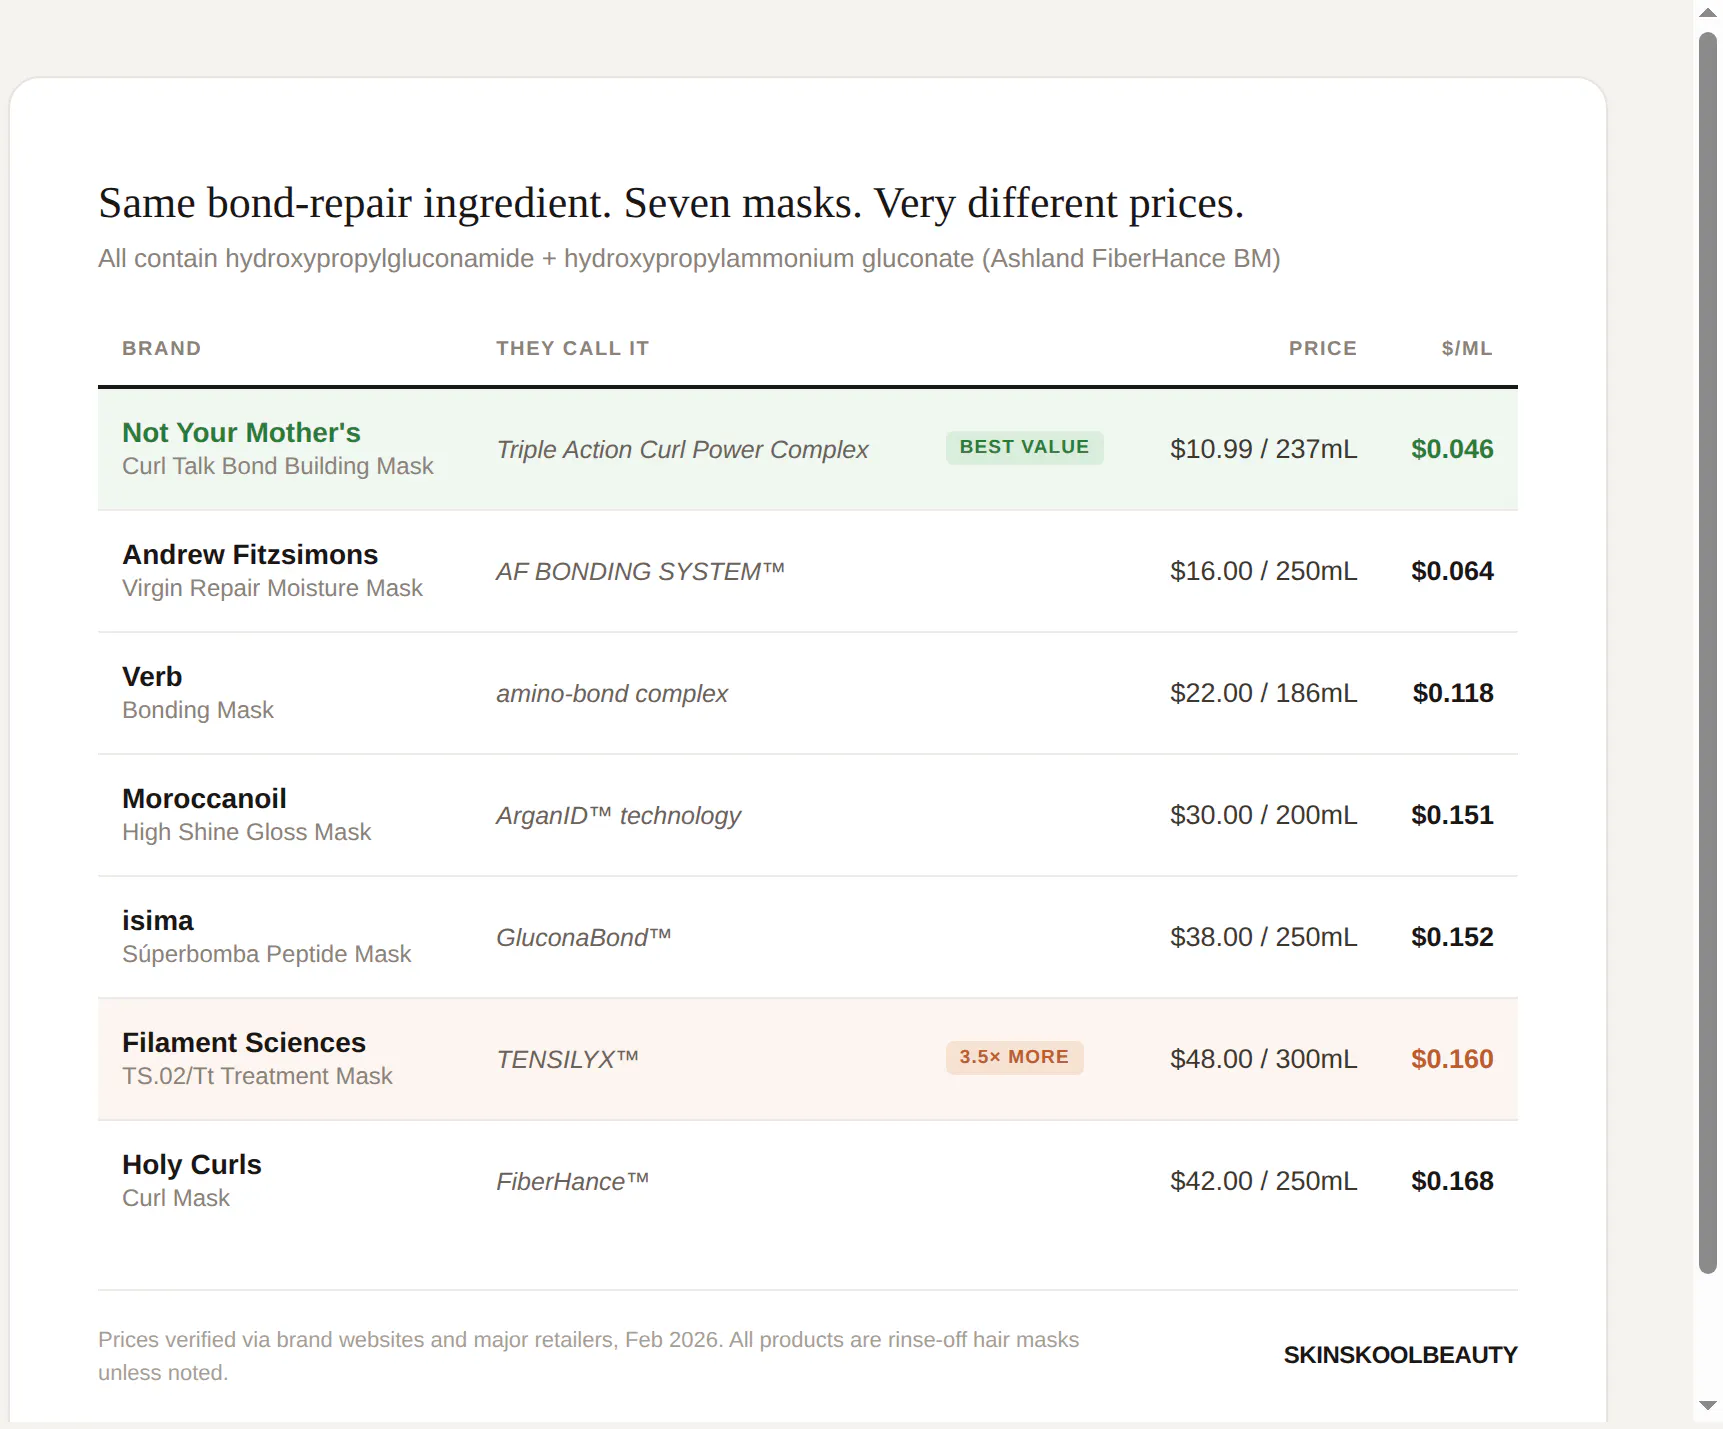
Task: Select the Moroccanoil brand name
Action: [x=204, y=798]
